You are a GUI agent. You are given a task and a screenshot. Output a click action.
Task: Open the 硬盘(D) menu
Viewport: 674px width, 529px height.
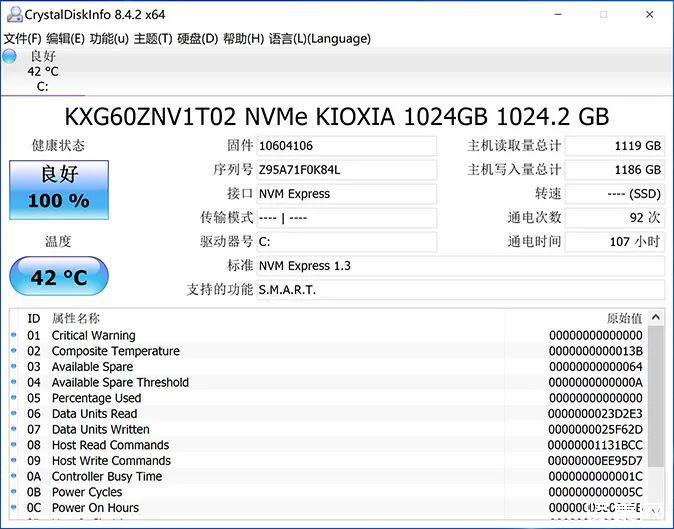(x=198, y=39)
